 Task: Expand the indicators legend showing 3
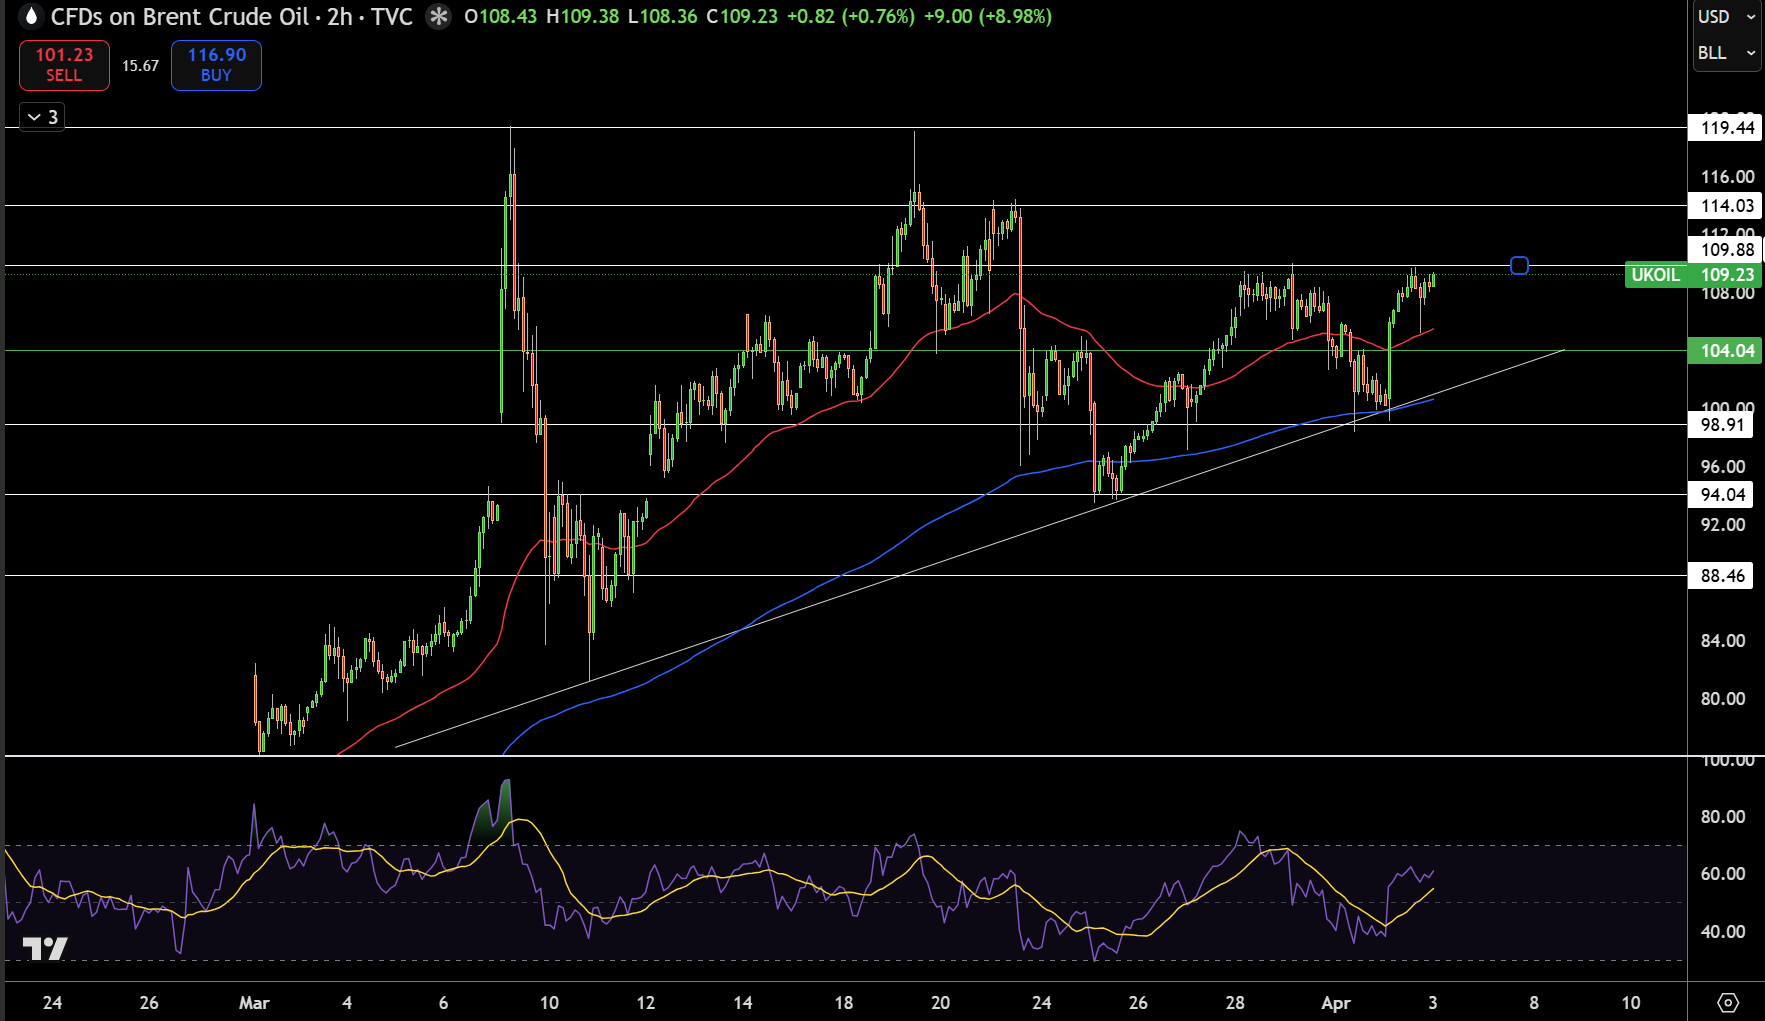point(42,117)
